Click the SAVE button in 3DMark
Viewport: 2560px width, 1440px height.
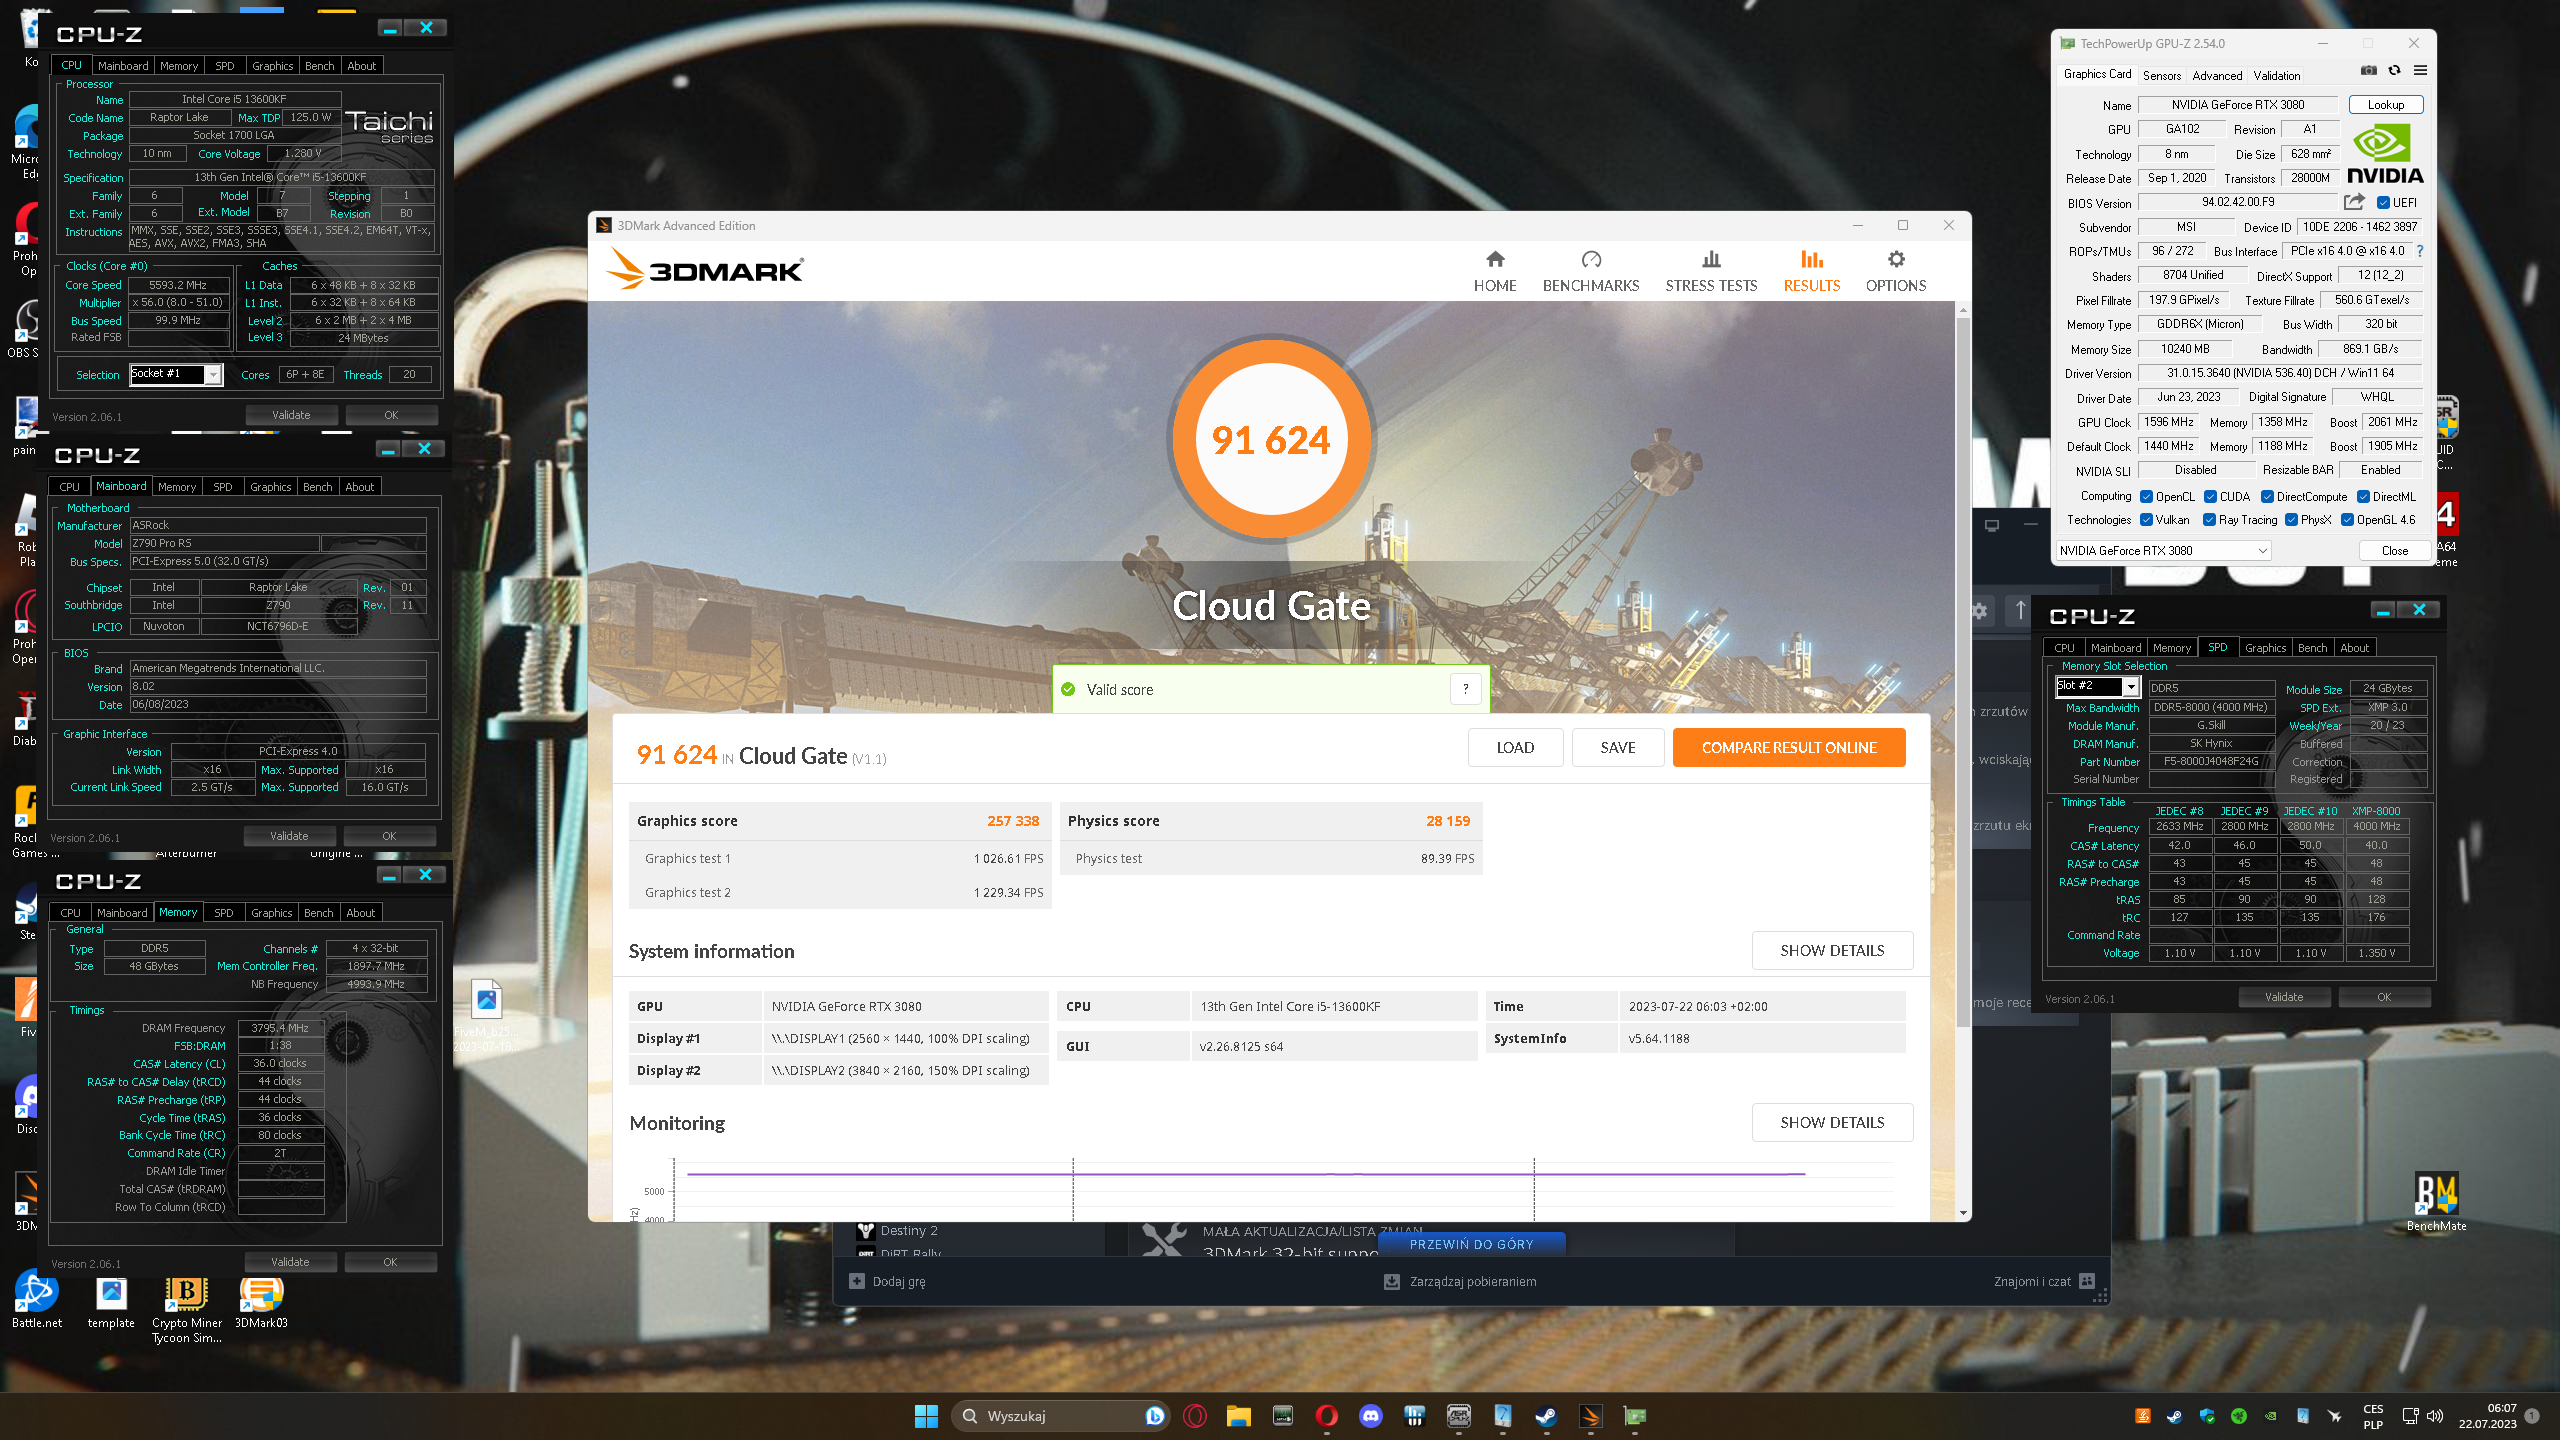[1618, 747]
